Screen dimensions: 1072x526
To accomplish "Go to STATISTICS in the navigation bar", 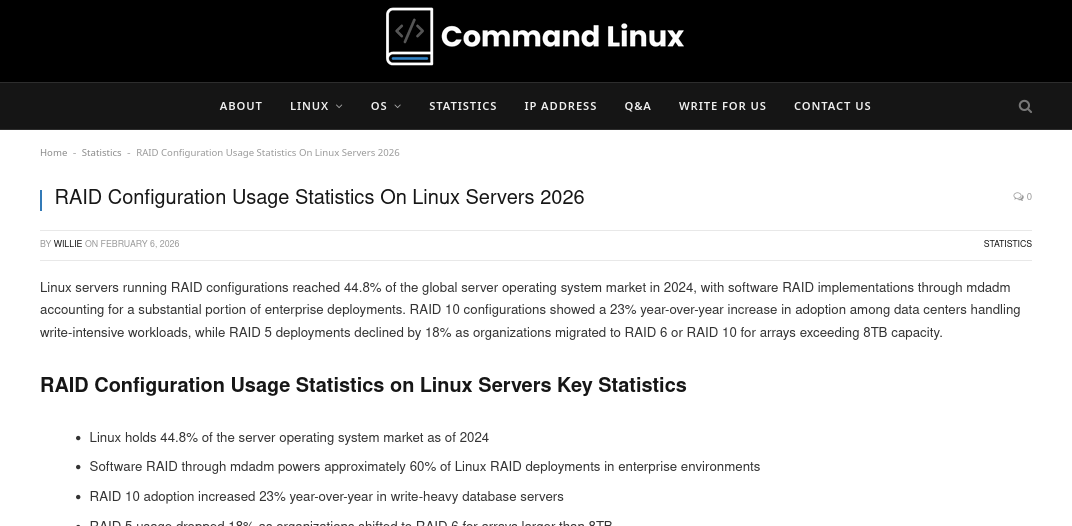I will (463, 106).
